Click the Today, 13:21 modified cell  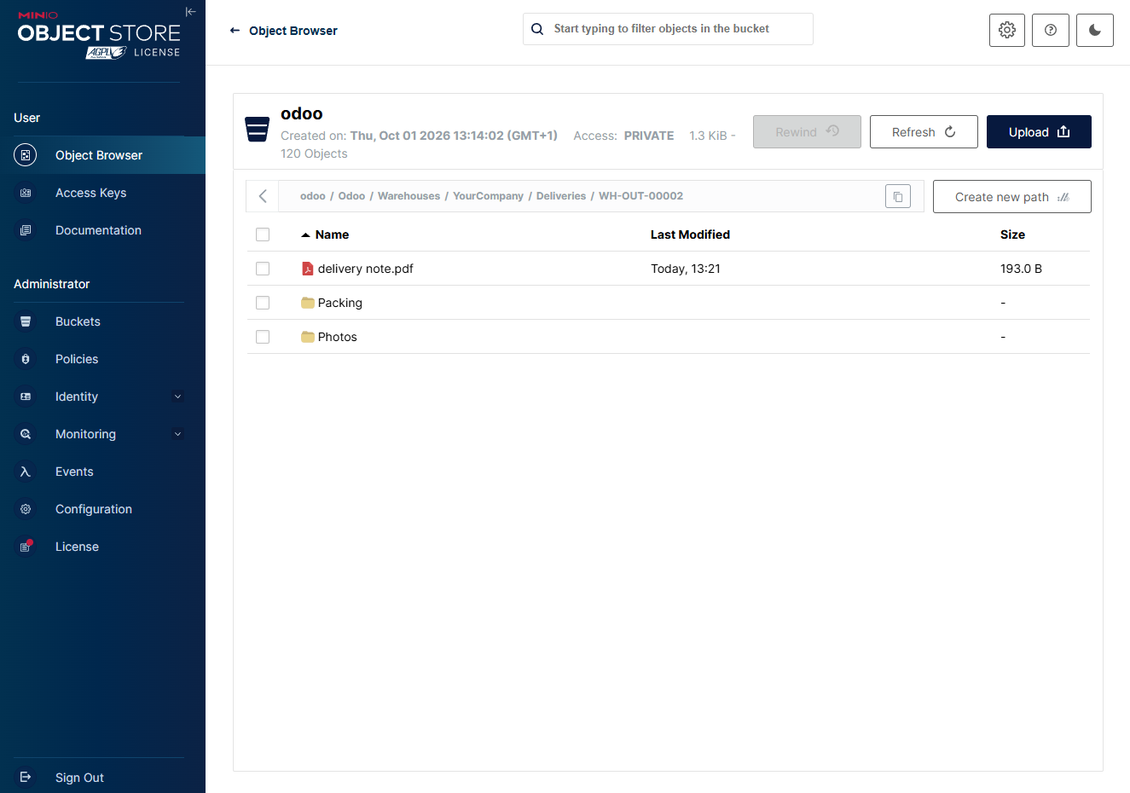pos(685,268)
